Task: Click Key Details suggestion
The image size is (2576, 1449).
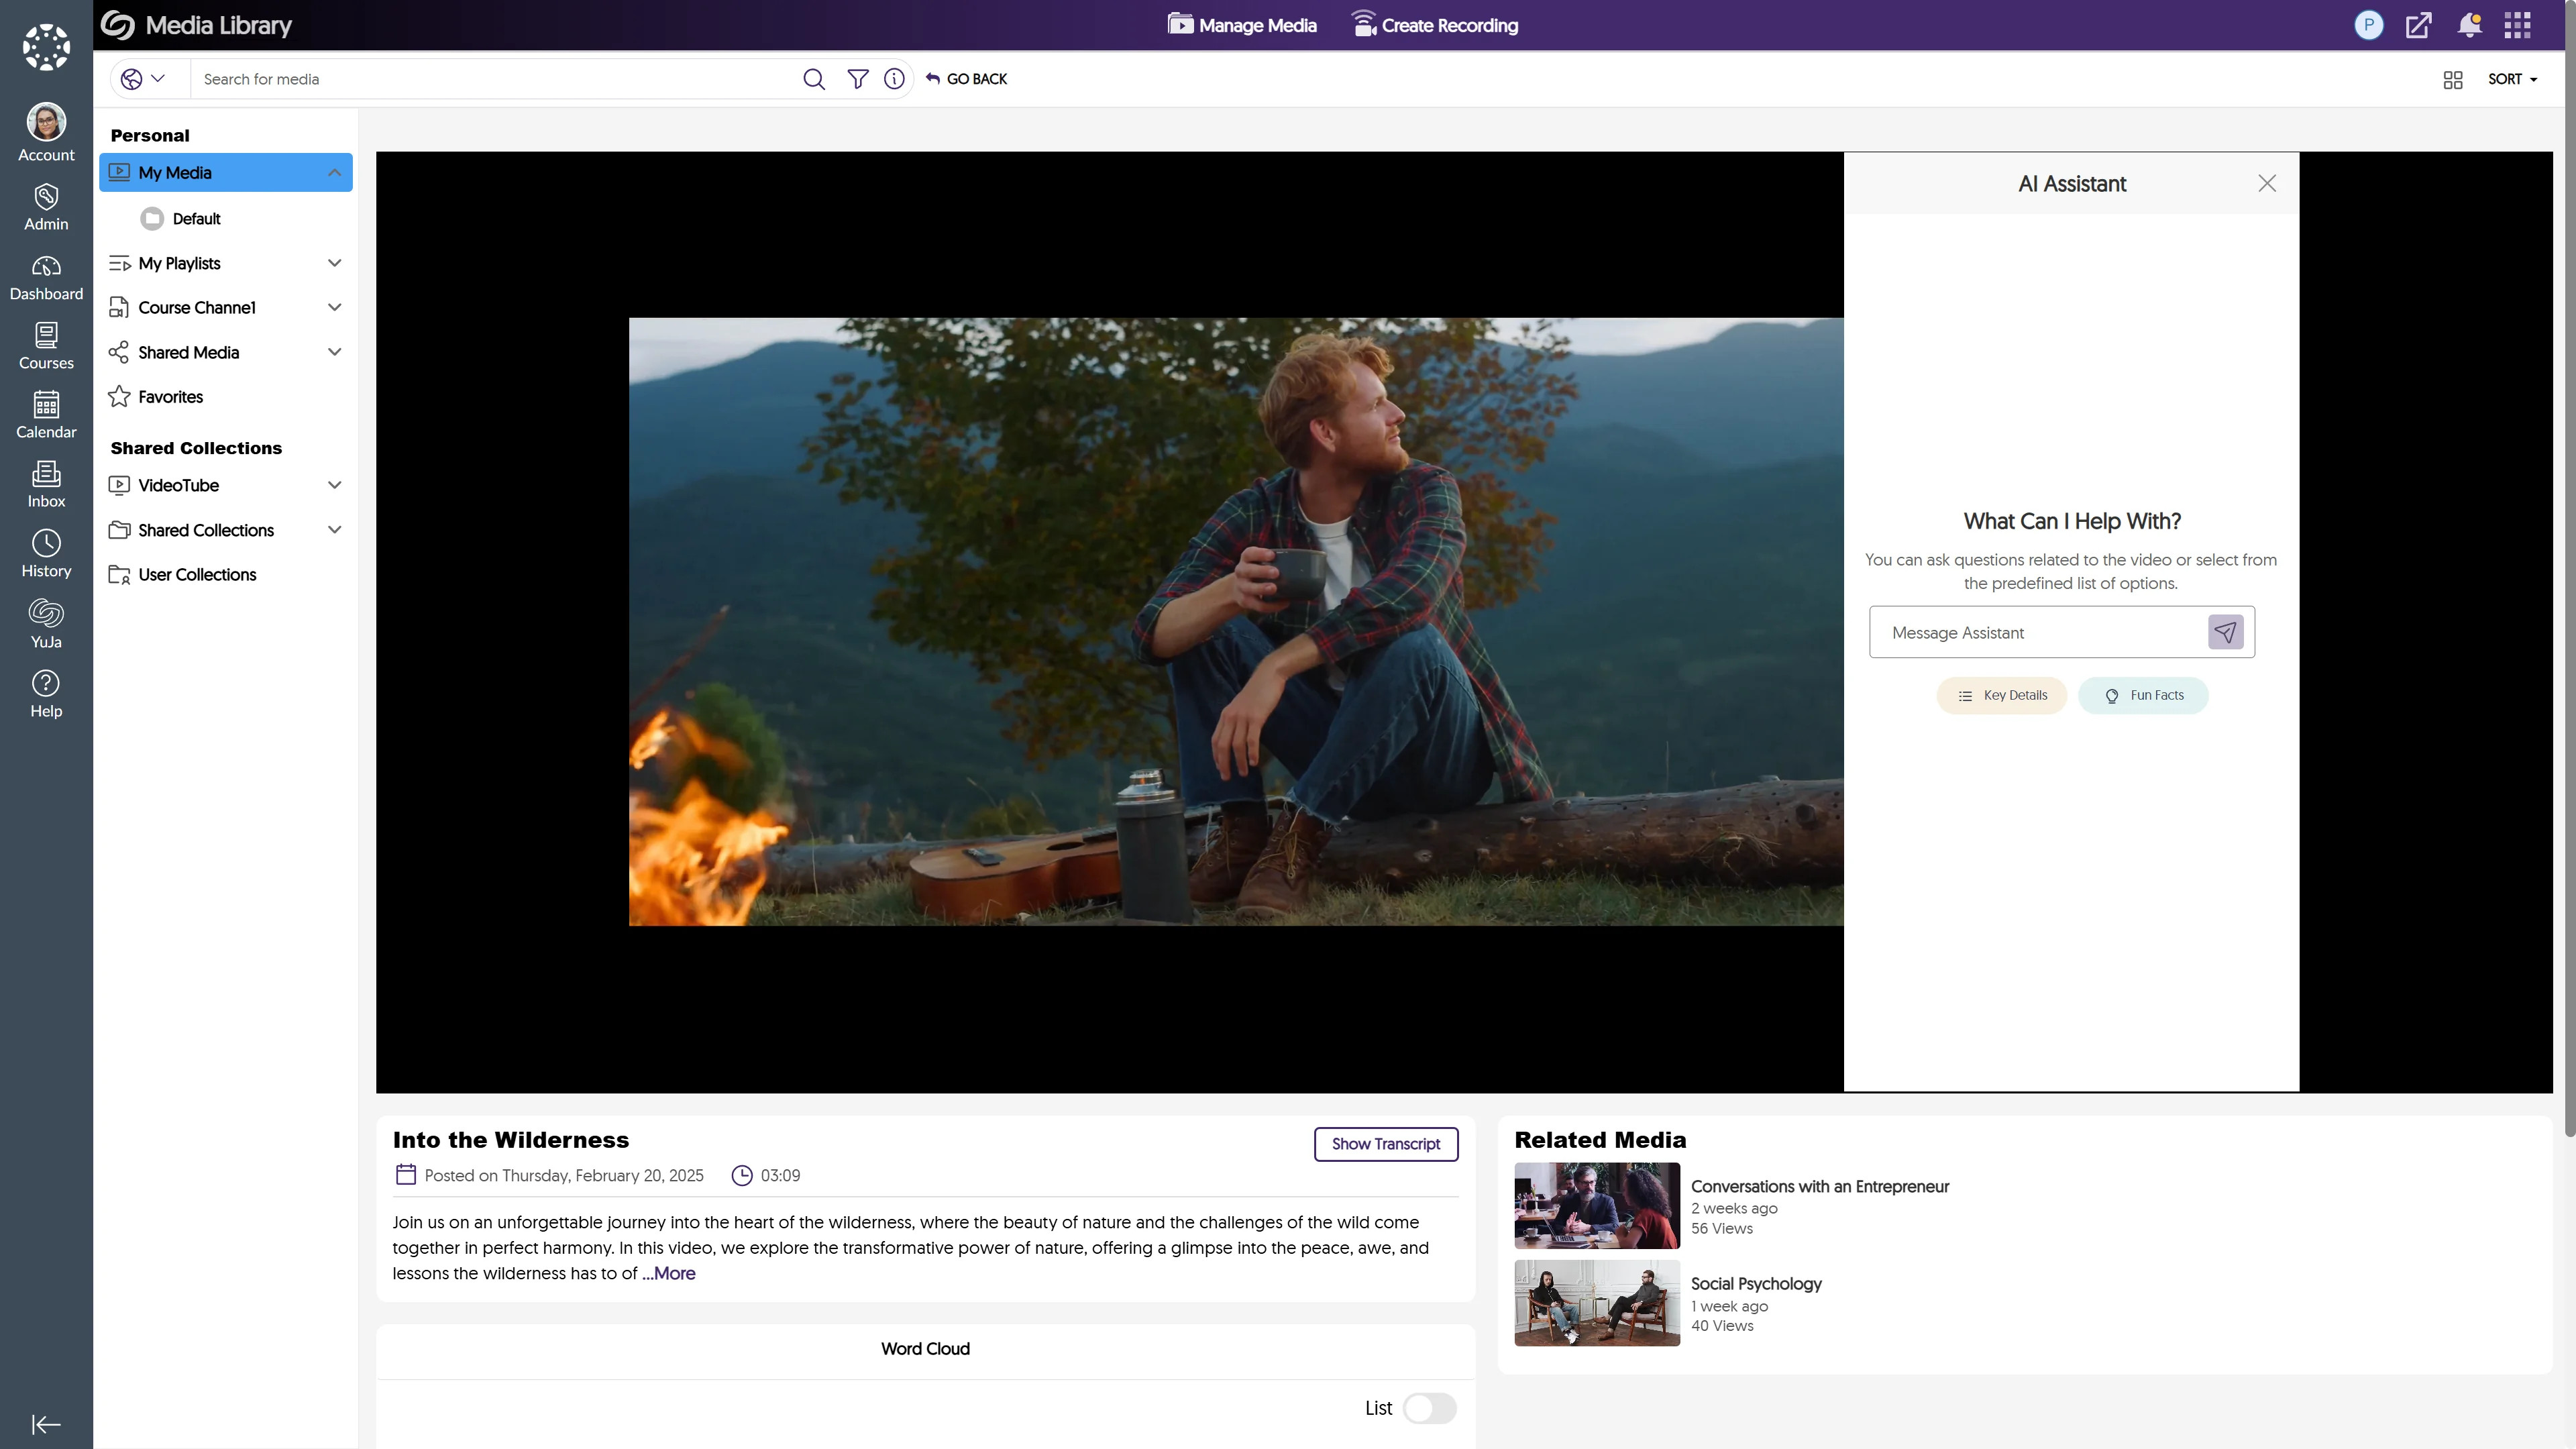Action: point(2002,696)
